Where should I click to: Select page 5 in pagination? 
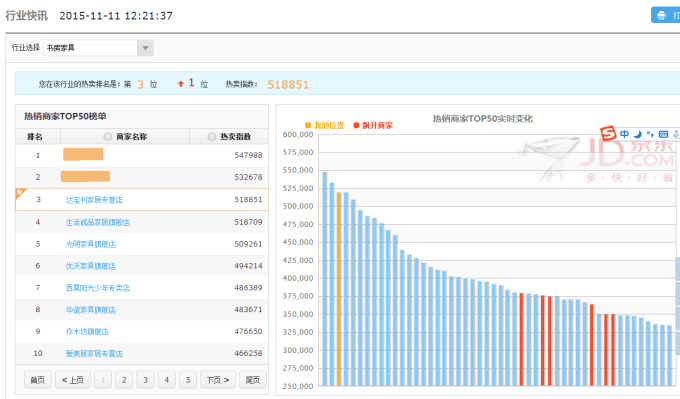(188, 380)
